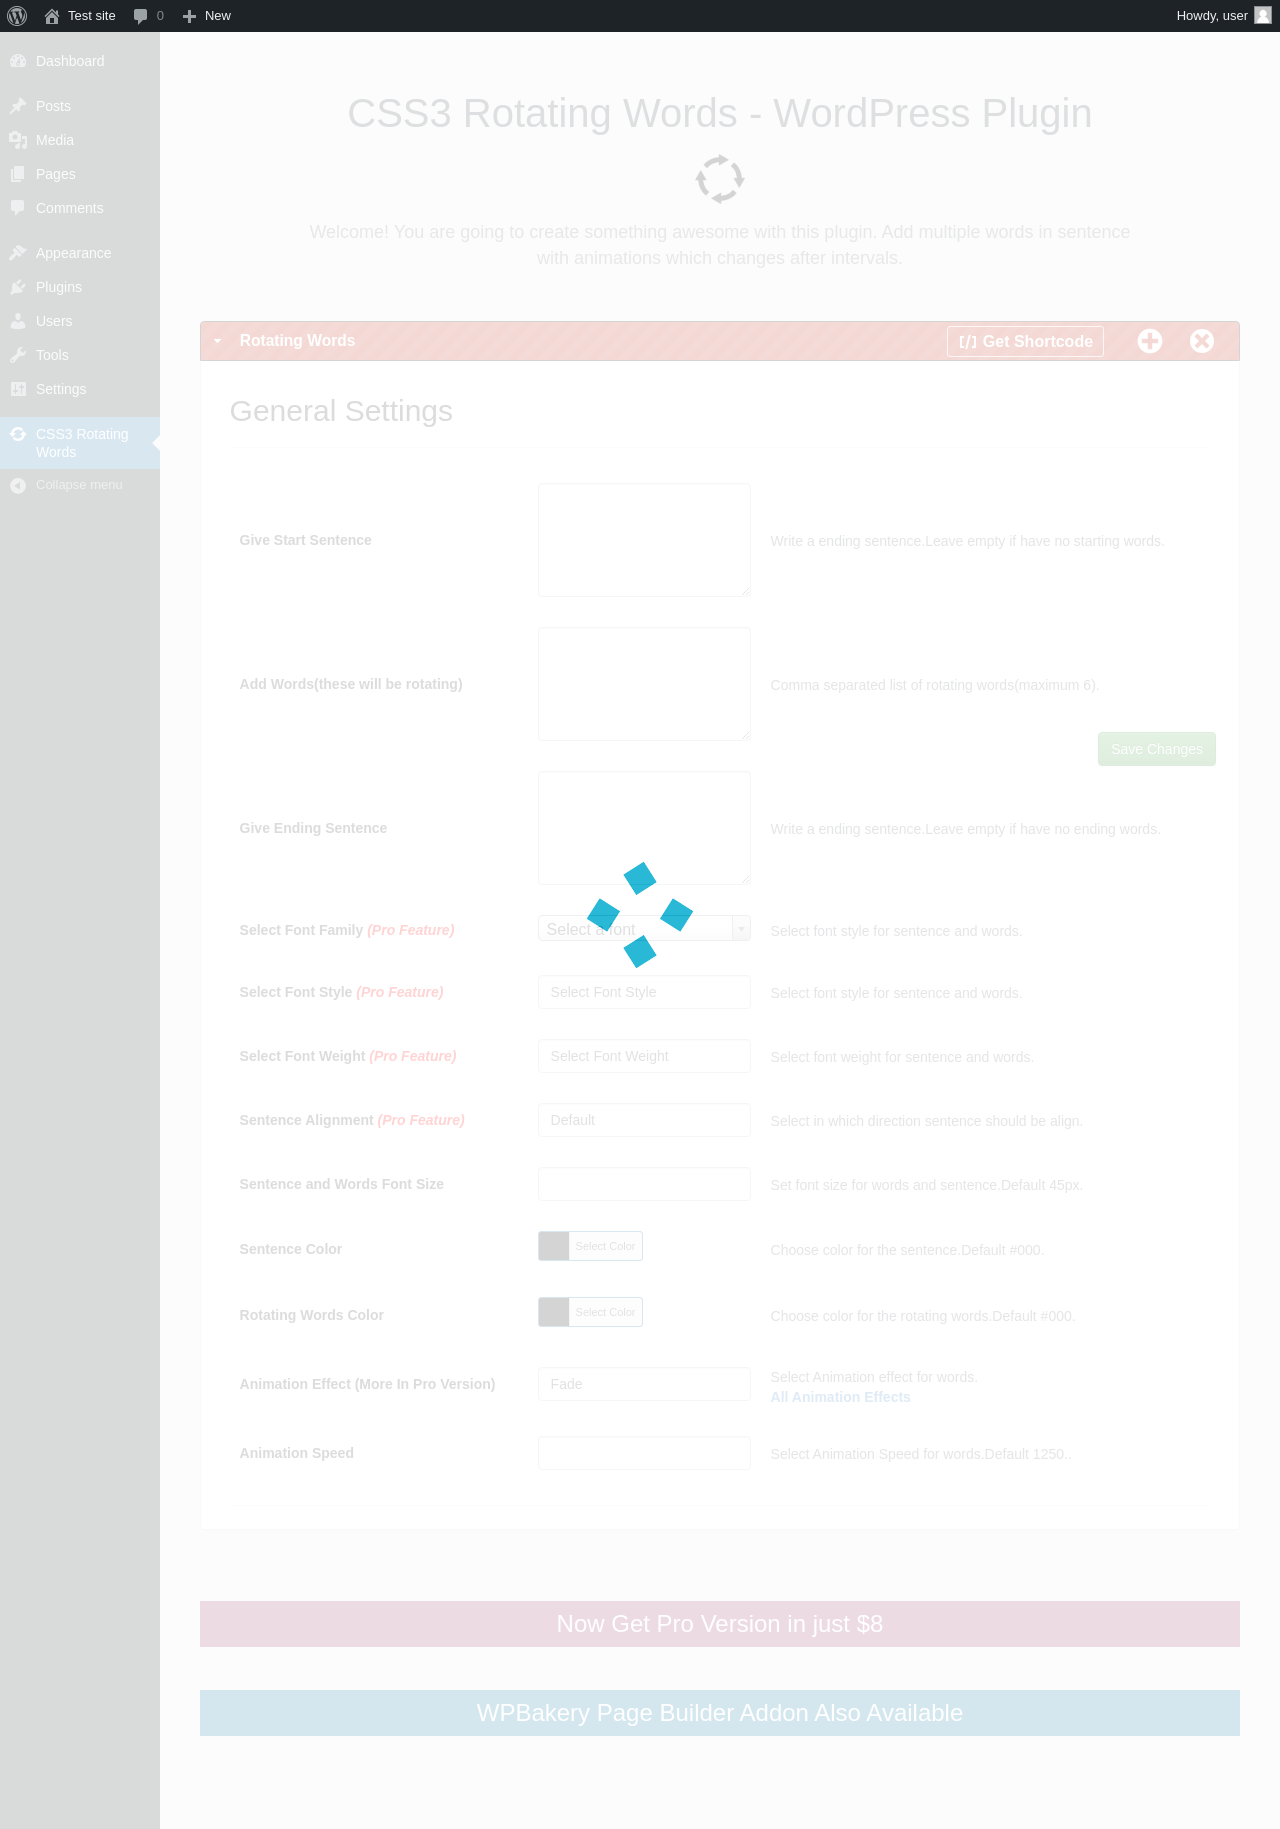
Task: Click the Howdy, user account link
Action: [x=1223, y=16]
